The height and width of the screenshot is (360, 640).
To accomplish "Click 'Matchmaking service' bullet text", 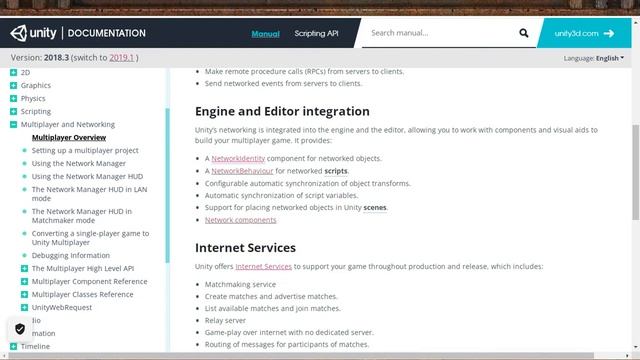I will (240, 284).
